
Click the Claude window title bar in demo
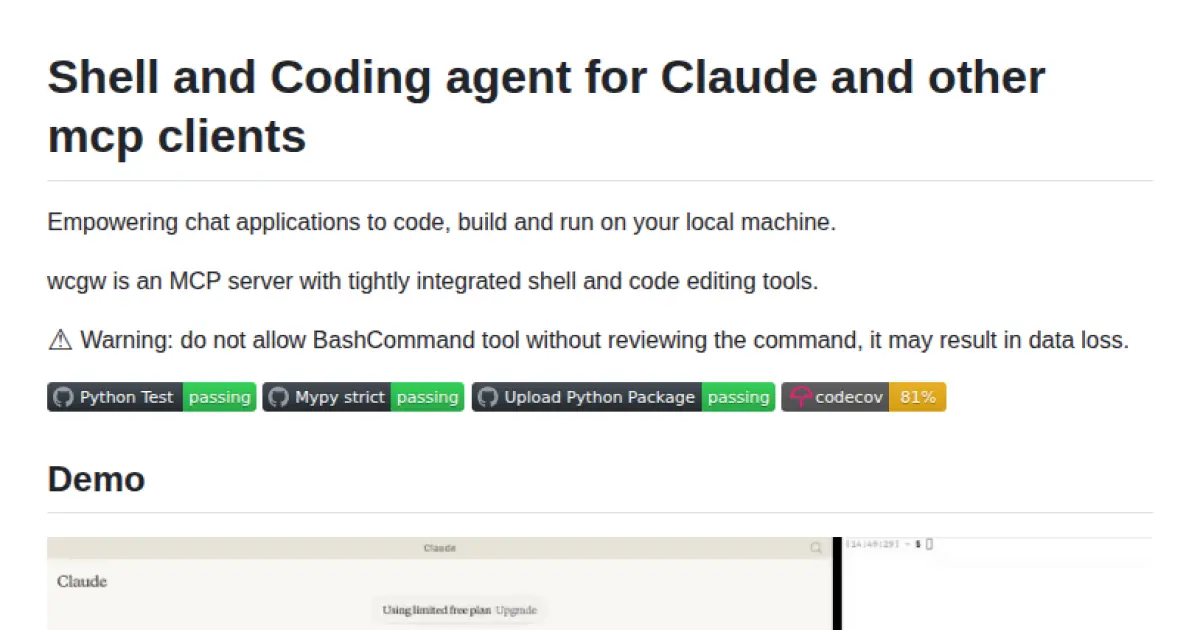pyautogui.click(x=440, y=548)
